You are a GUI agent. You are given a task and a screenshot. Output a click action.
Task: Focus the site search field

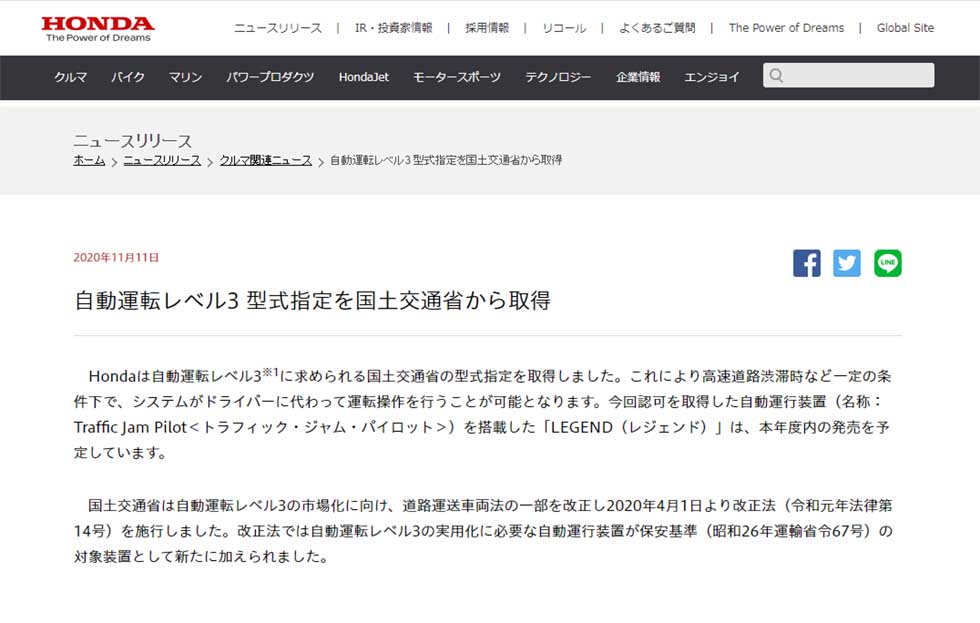point(848,75)
